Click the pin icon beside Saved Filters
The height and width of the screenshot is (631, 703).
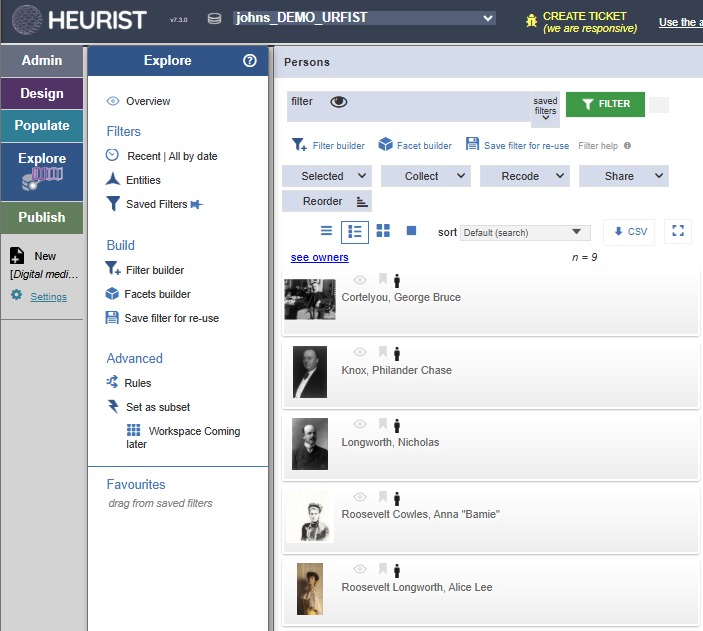click(197, 205)
